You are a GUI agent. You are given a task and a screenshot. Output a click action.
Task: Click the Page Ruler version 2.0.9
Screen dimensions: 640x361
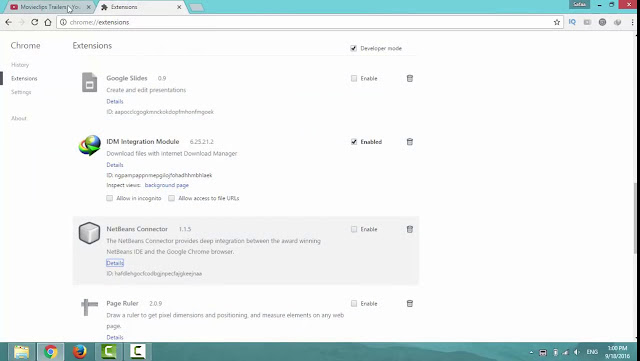(x=156, y=303)
